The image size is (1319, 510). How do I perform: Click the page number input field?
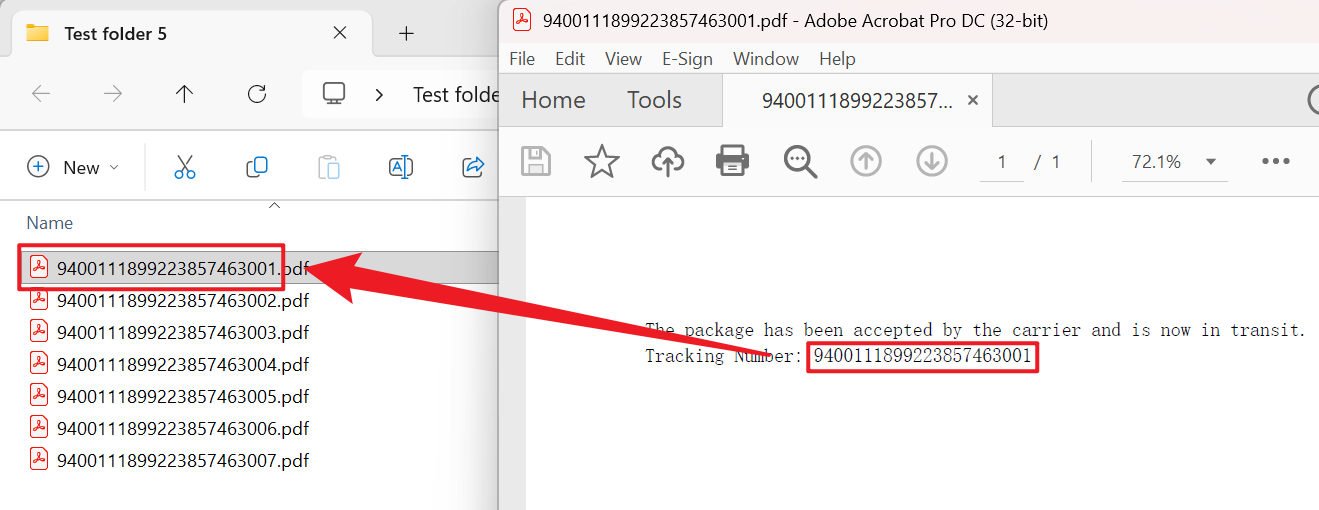pos(1002,161)
